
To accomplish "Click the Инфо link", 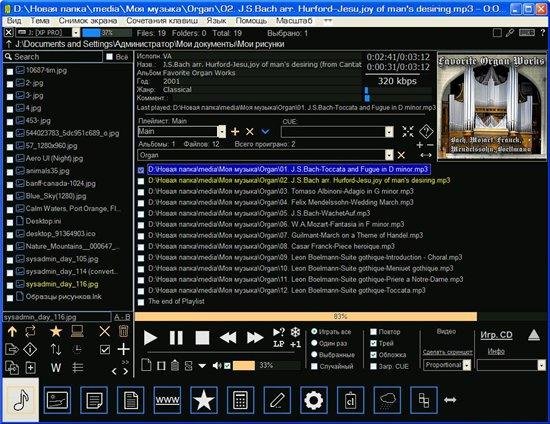I will click(496, 351).
